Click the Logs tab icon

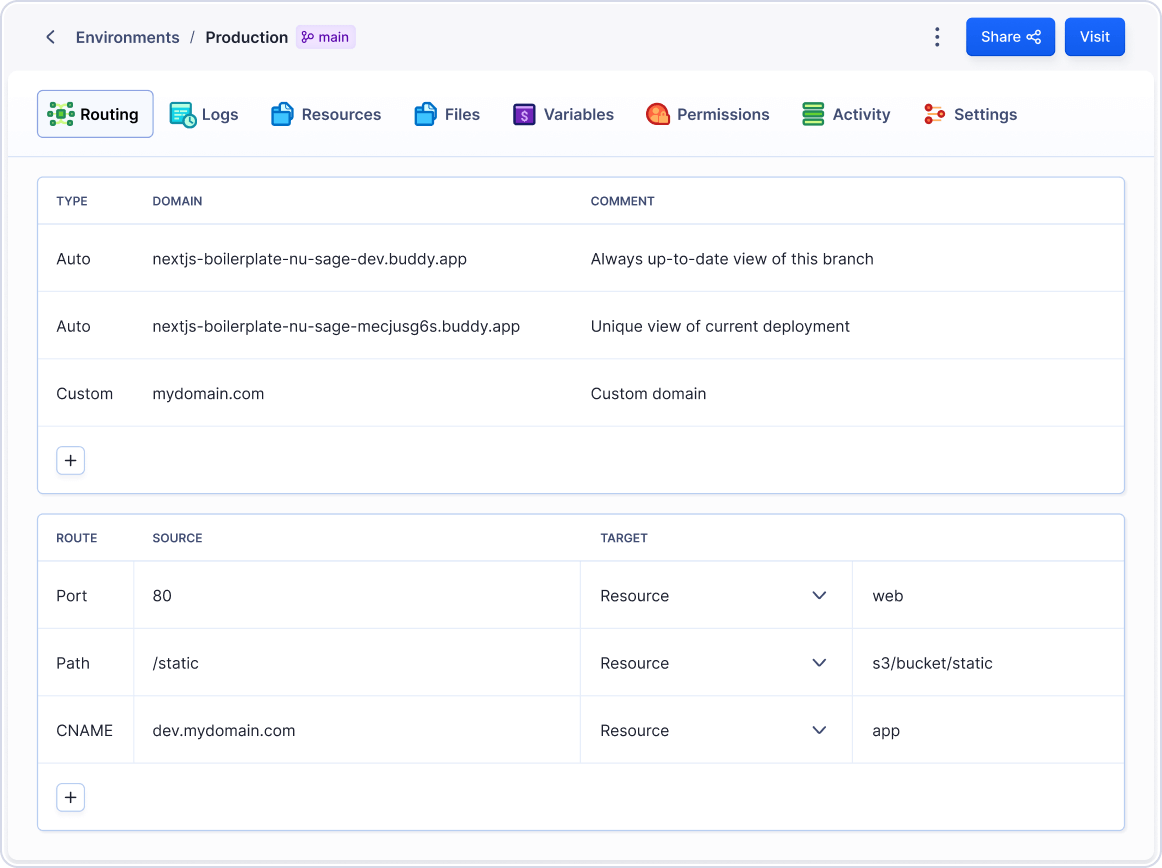pos(183,114)
